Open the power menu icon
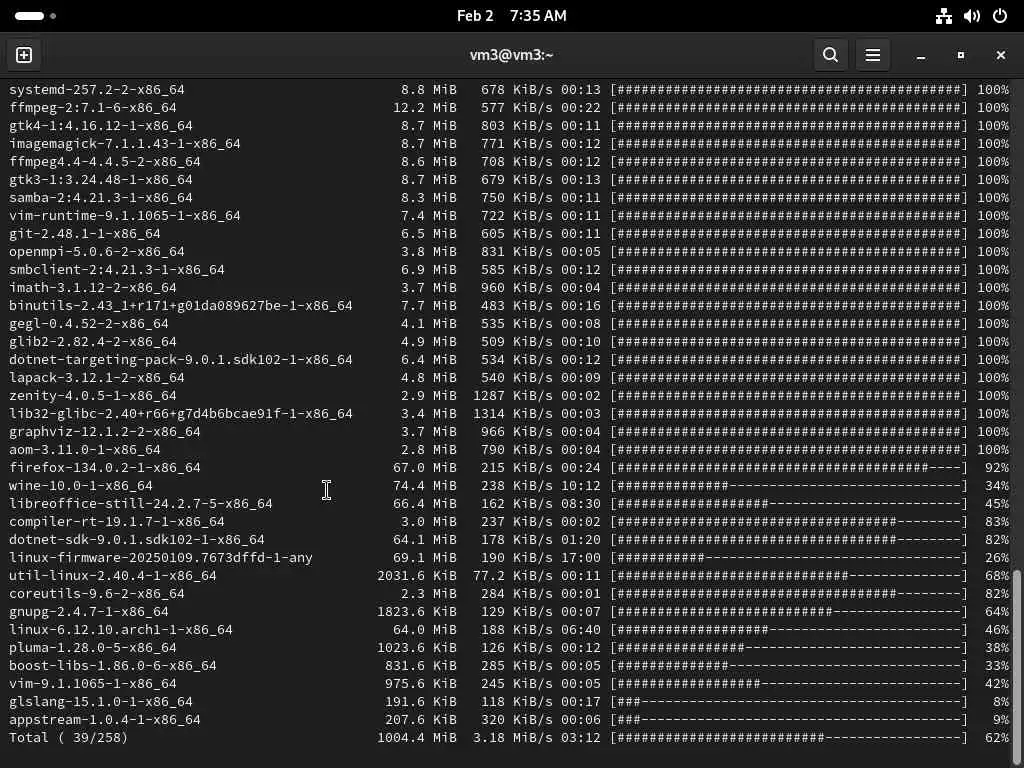 pos(1000,16)
